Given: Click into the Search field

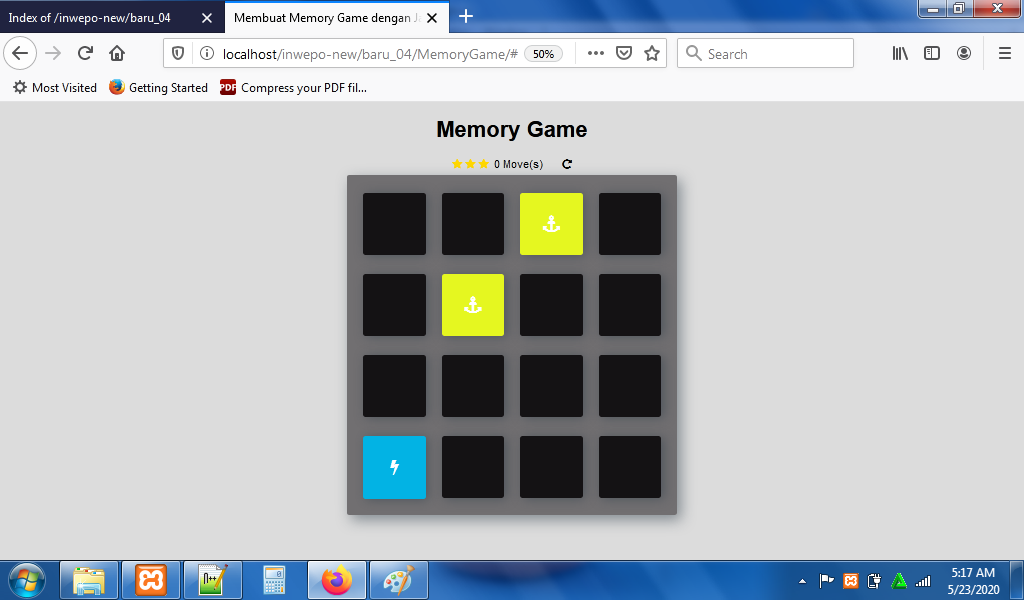Looking at the screenshot, I should click(765, 54).
